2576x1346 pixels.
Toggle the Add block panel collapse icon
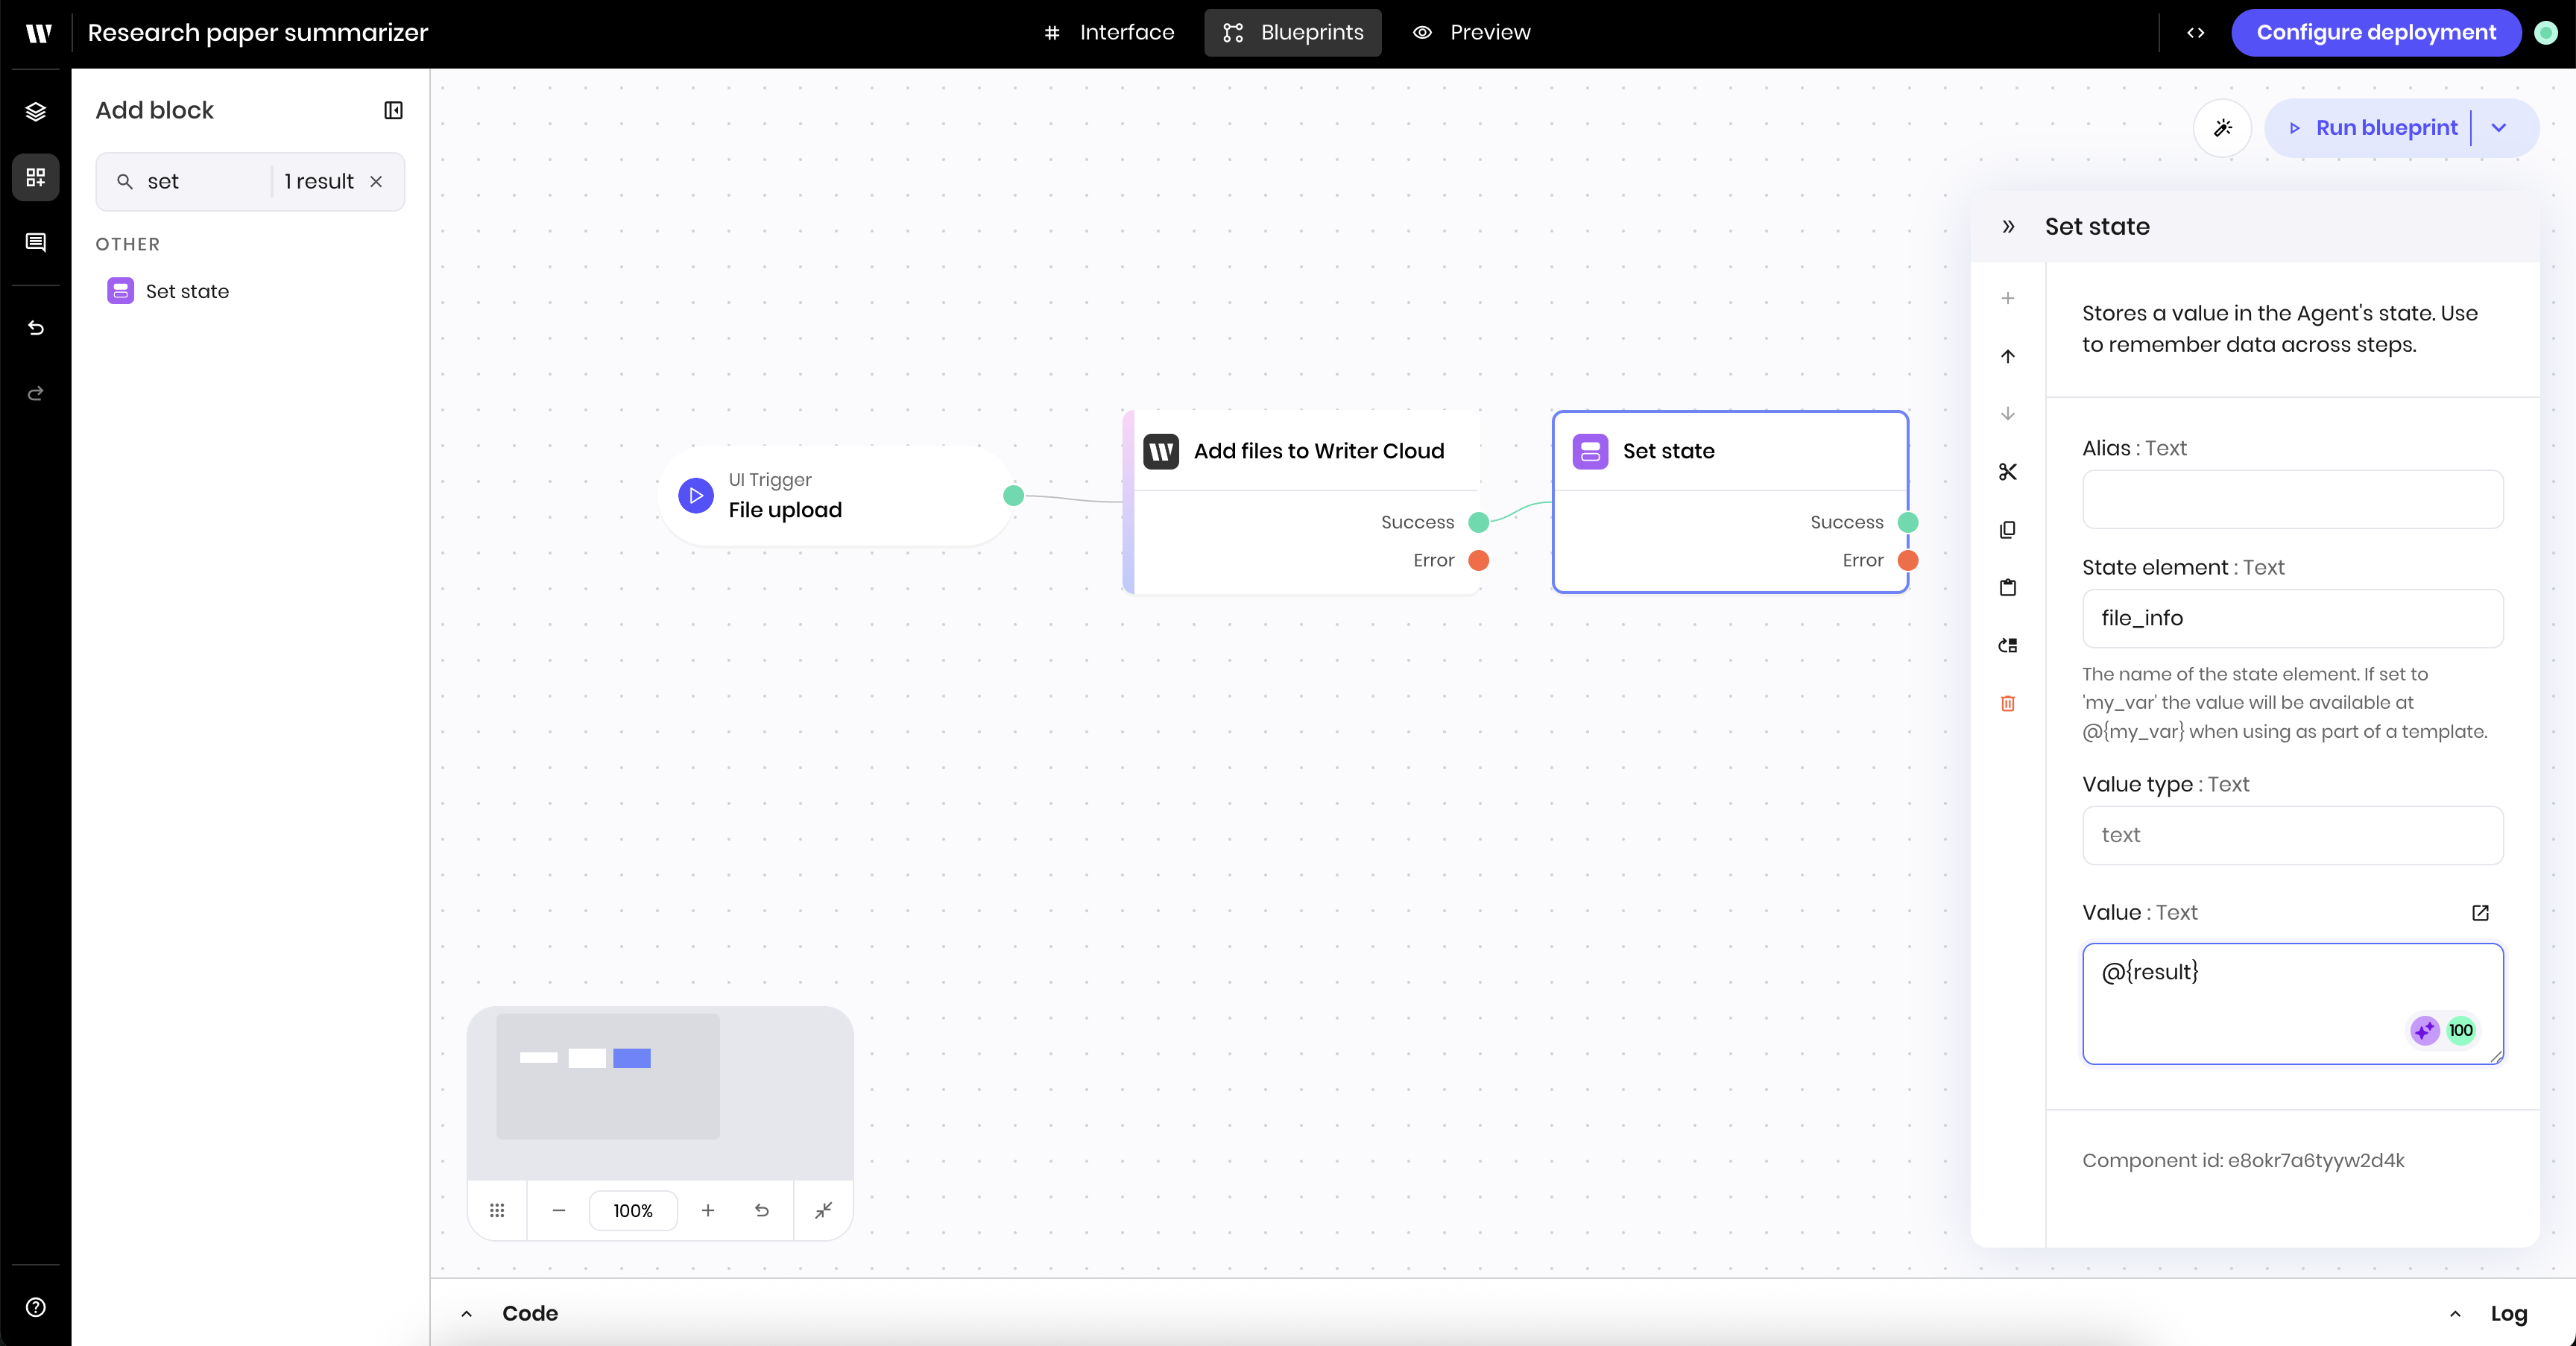pyautogui.click(x=393, y=110)
